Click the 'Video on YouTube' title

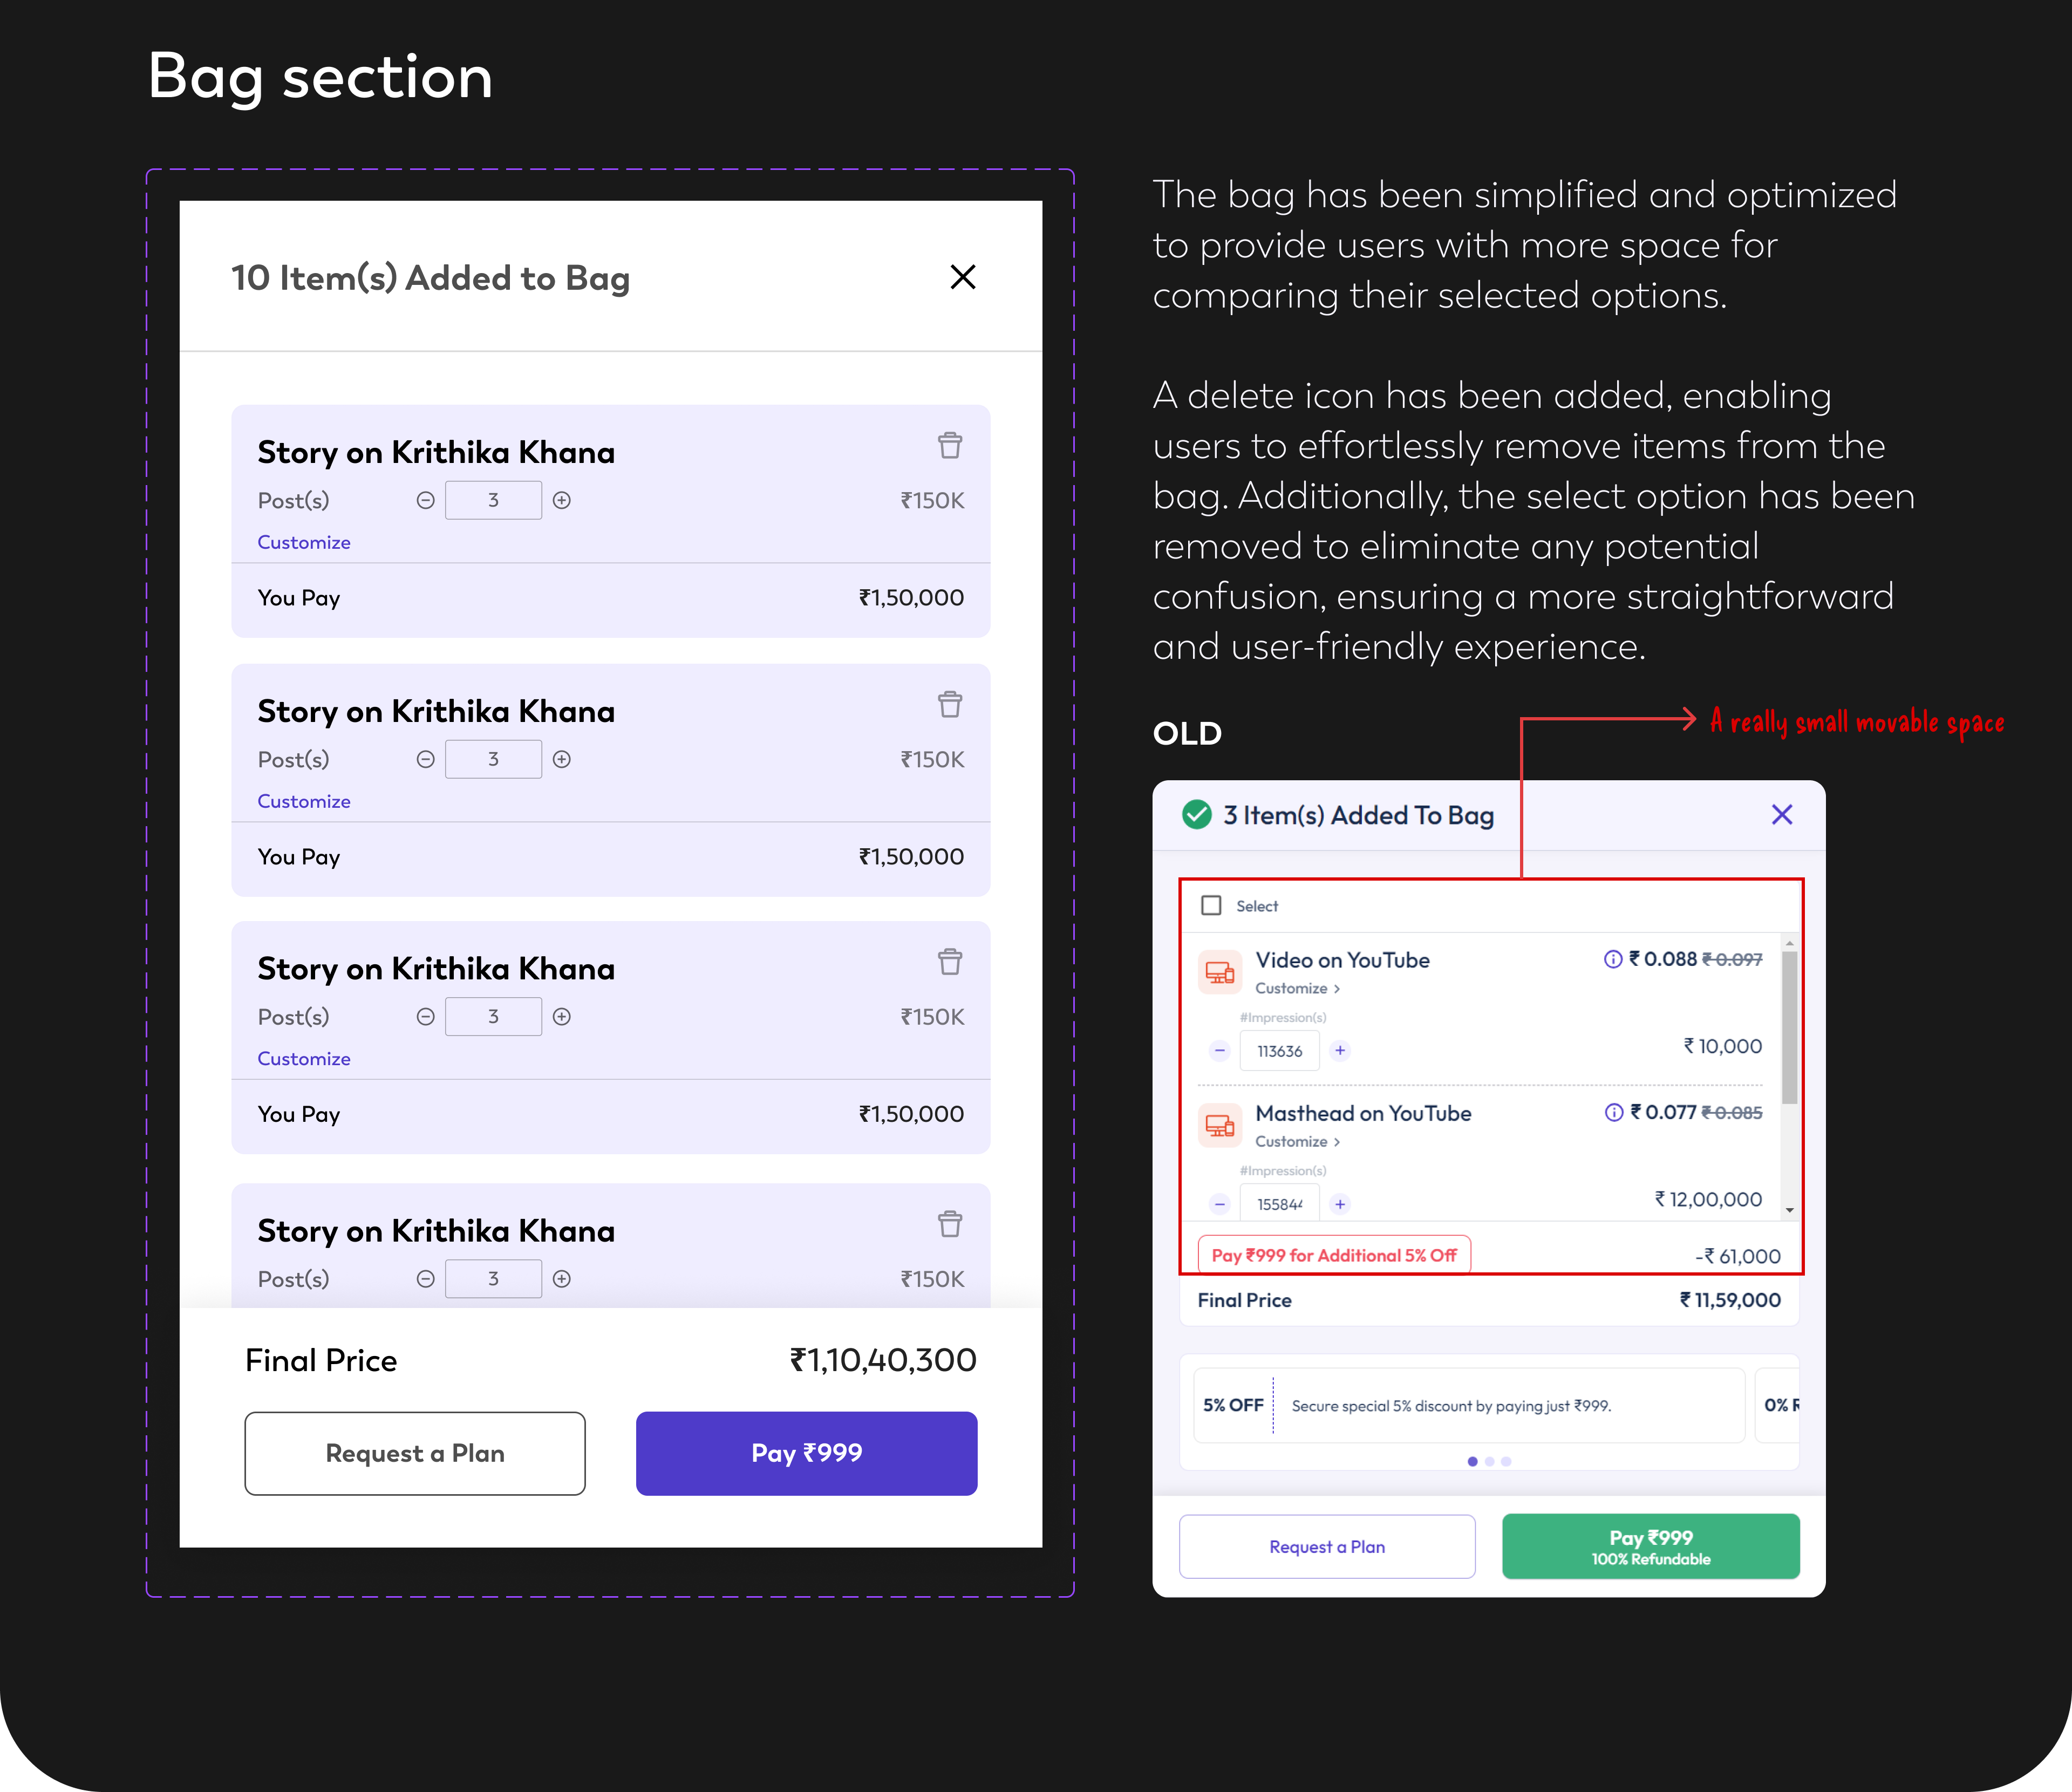[1342, 960]
